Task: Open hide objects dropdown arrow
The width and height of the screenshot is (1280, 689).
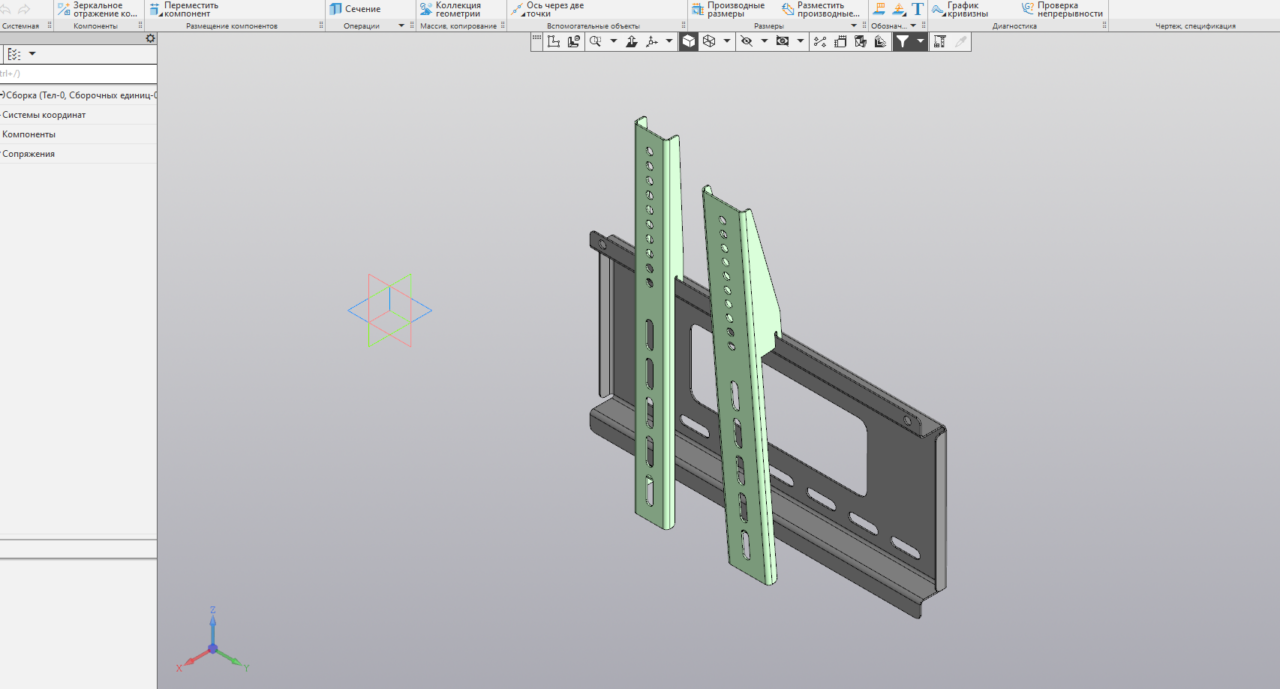Action: [x=764, y=41]
